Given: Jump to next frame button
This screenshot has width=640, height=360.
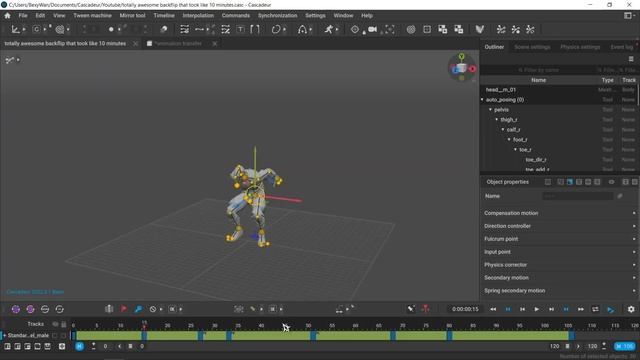Looking at the screenshot, I should click(x=551, y=309).
